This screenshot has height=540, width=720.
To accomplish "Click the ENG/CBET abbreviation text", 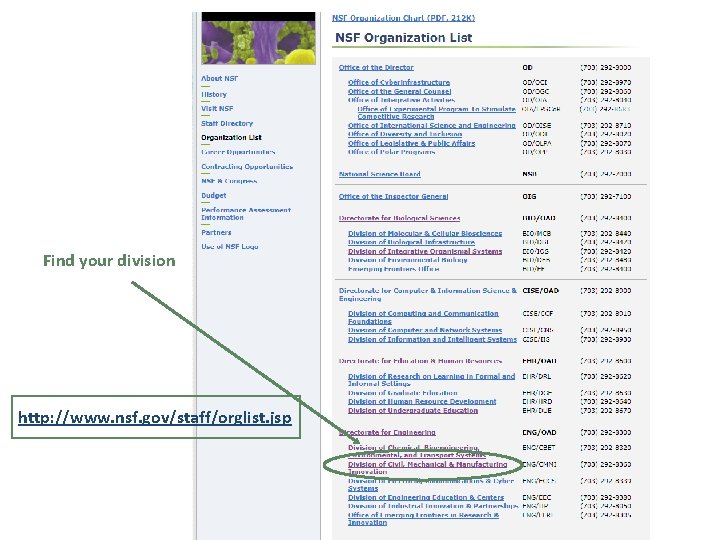I will pyautogui.click(x=539, y=447).
